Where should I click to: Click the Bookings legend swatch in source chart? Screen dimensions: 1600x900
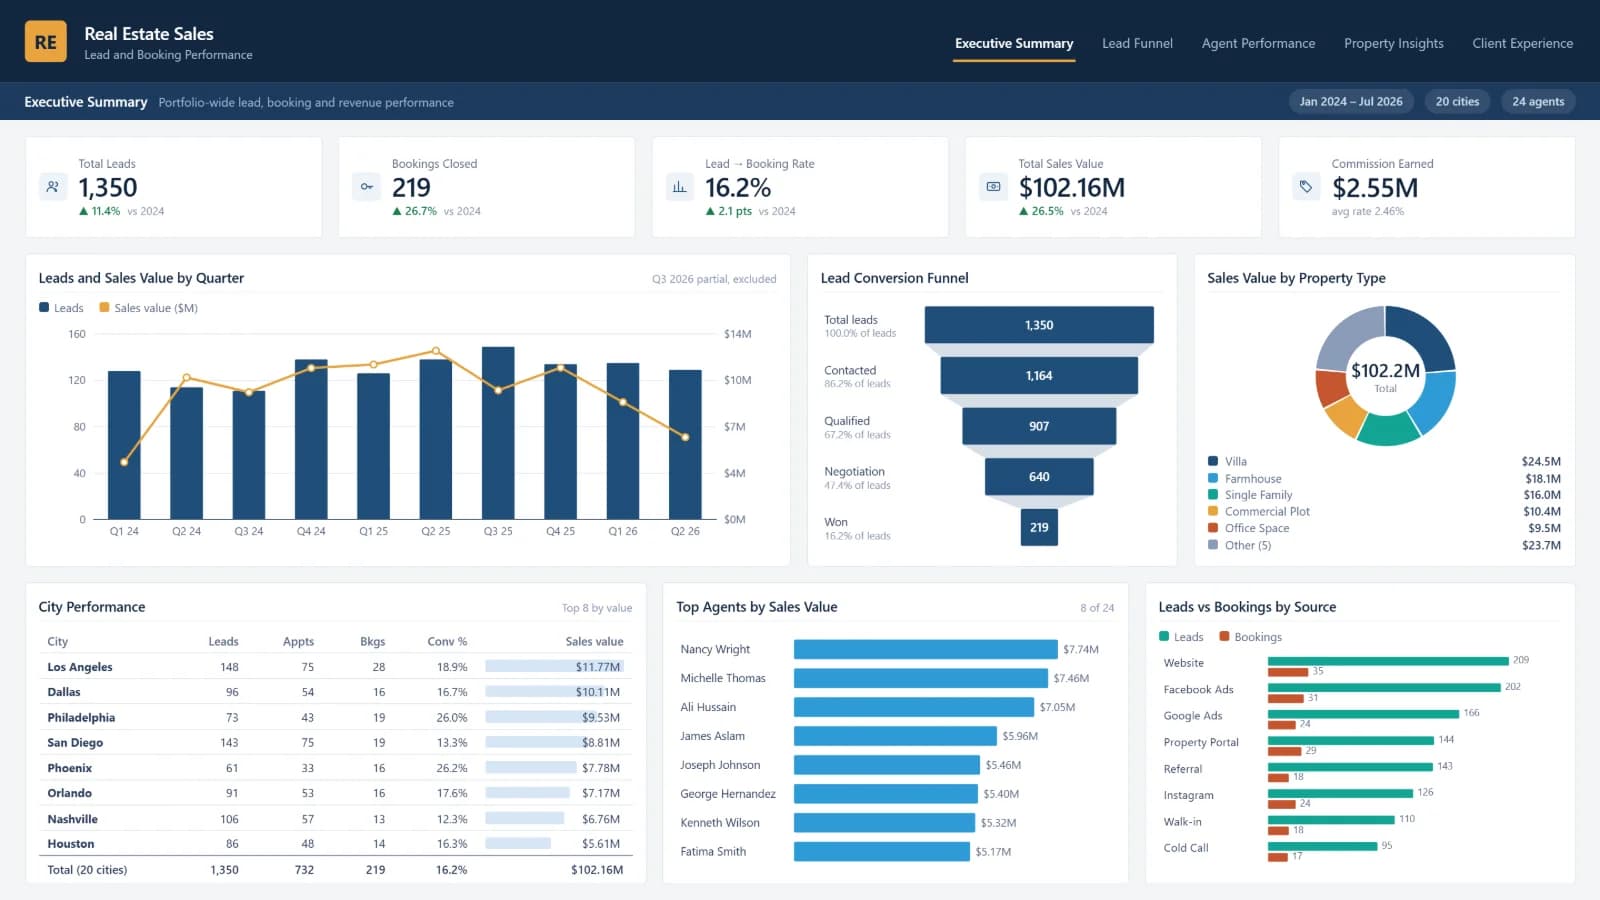[1224, 637]
